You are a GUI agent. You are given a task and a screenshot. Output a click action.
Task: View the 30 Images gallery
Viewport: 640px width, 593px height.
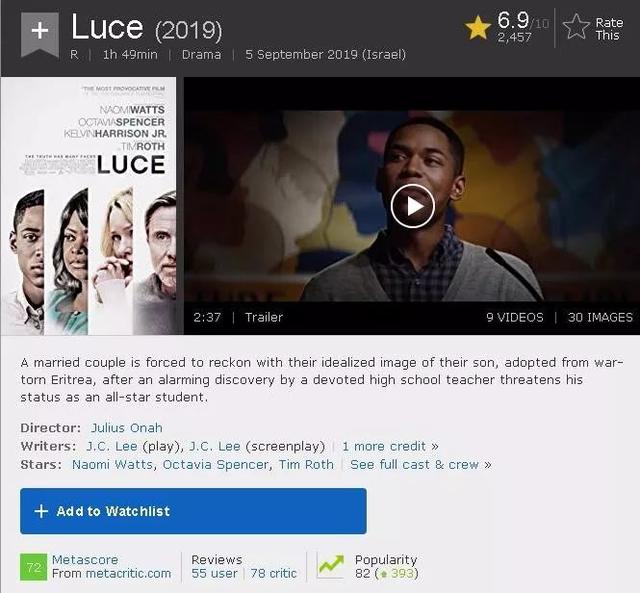[600, 317]
